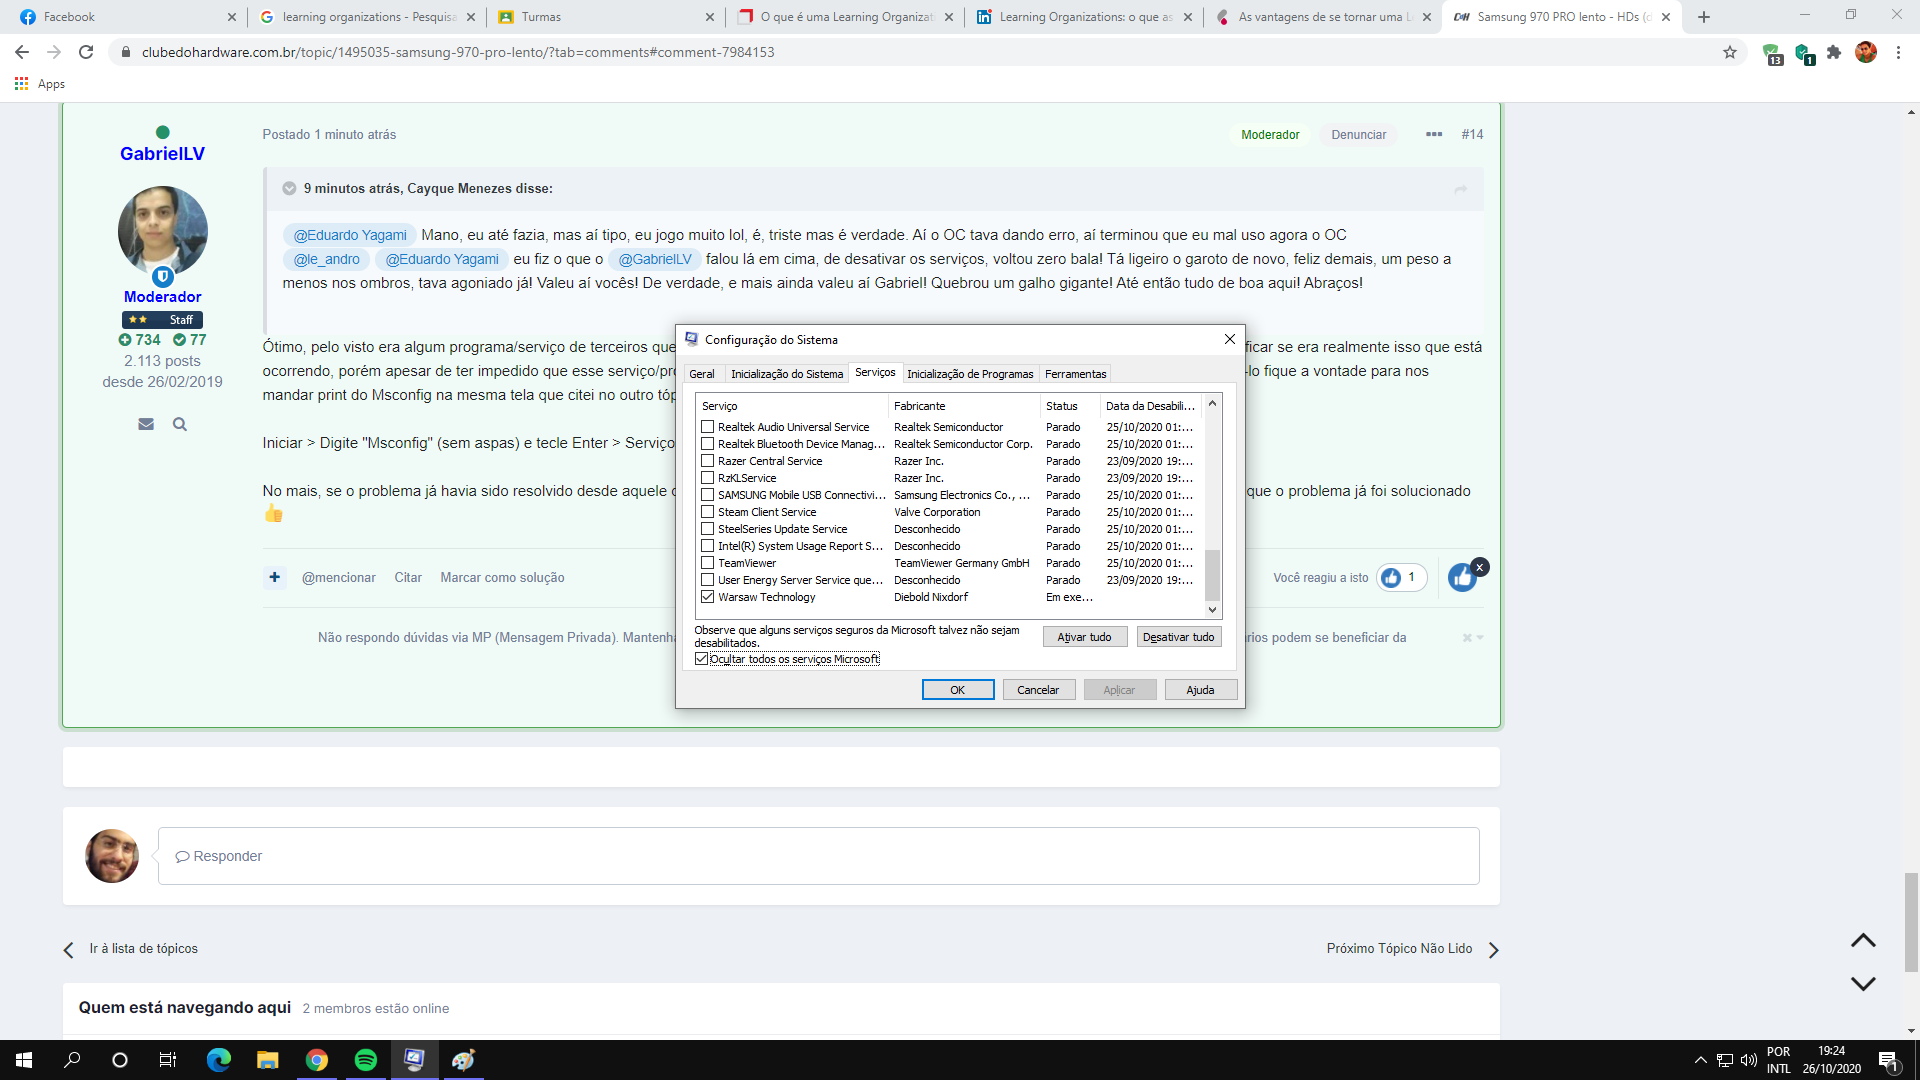Switch to the Geral tab
This screenshot has height=1080, width=1920.
(702, 374)
